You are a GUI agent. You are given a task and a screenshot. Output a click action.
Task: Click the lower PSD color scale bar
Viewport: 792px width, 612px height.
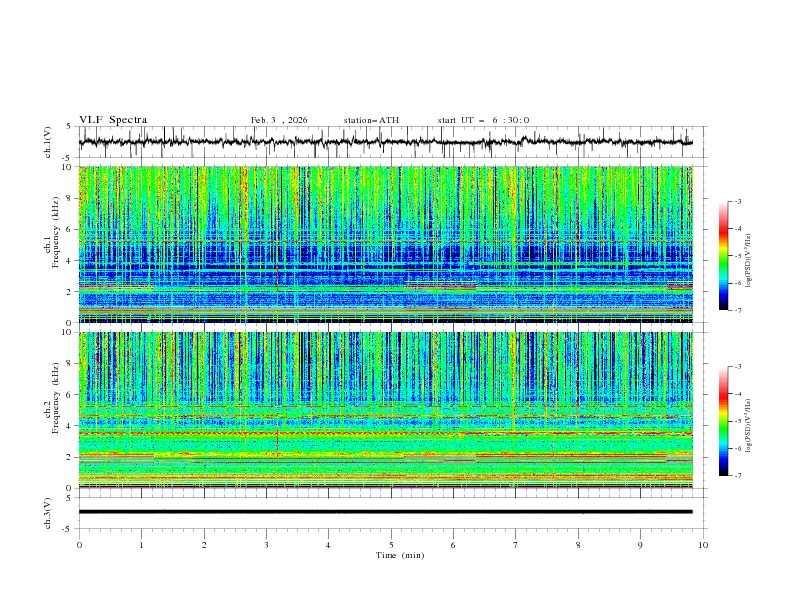(723, 421)
